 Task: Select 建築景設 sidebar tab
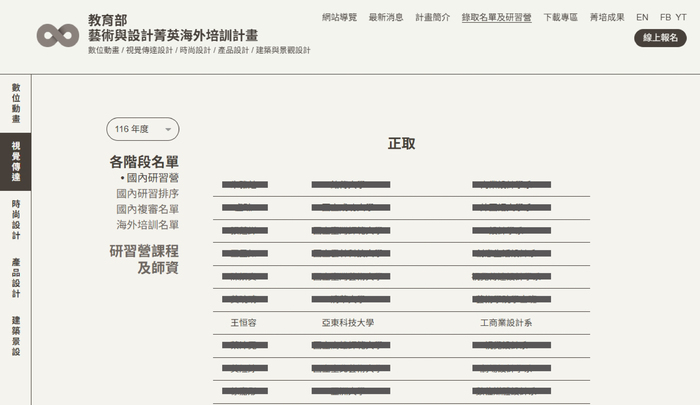[16, 336]
